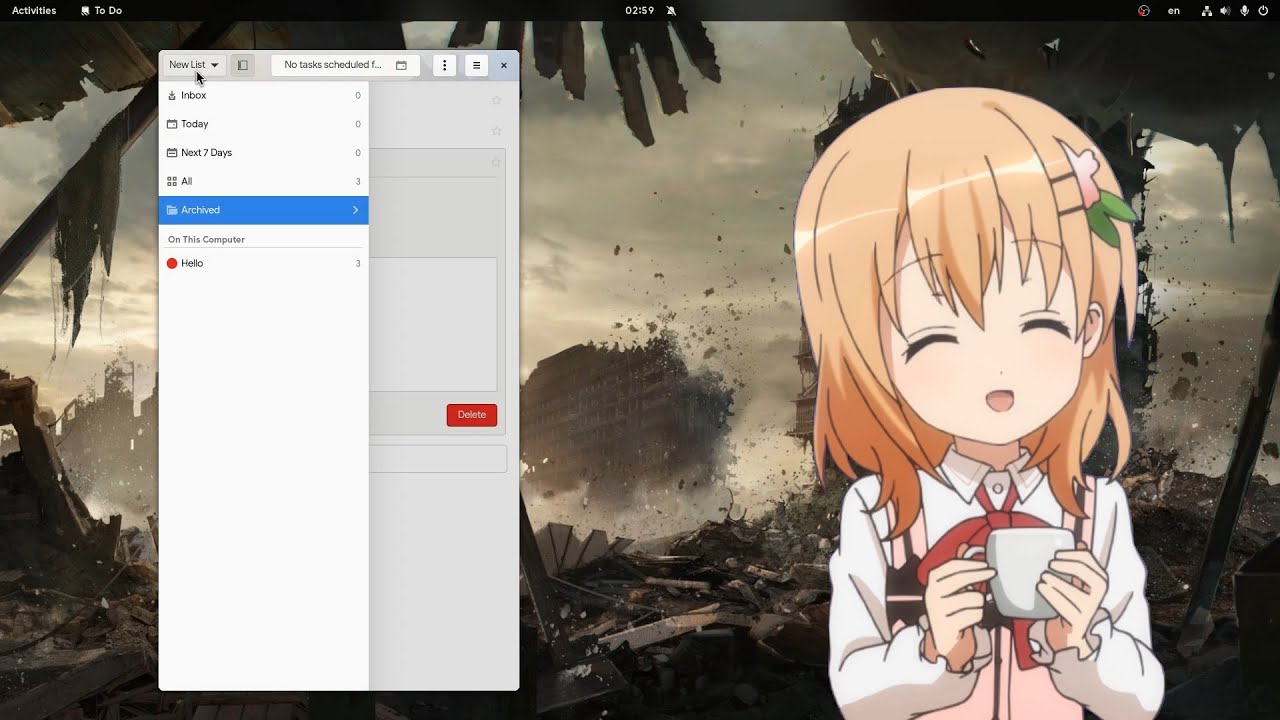
Task: Open the 02:59 clock panel
Action: tap(639, 10)
